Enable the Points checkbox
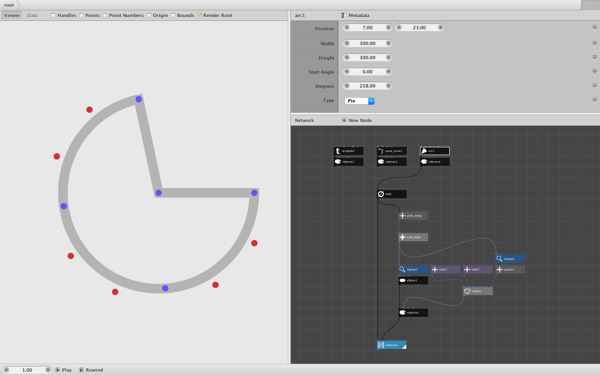Screen dimensions: 600x375 81,15
